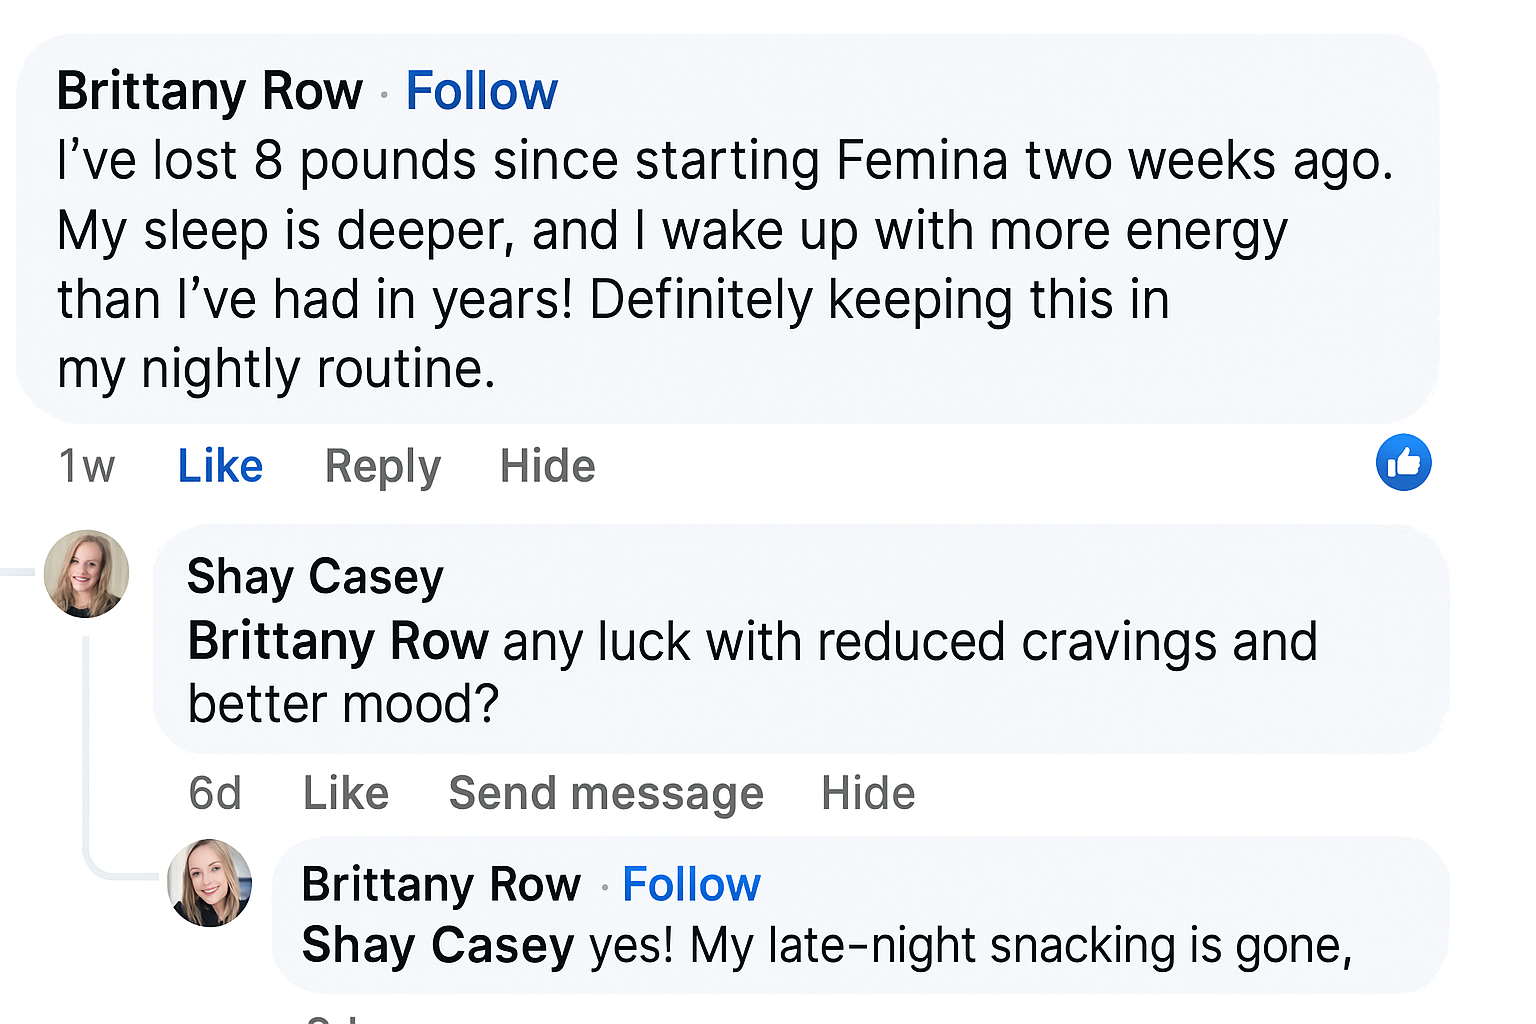Send message to Shay Casey

[606, 794]
